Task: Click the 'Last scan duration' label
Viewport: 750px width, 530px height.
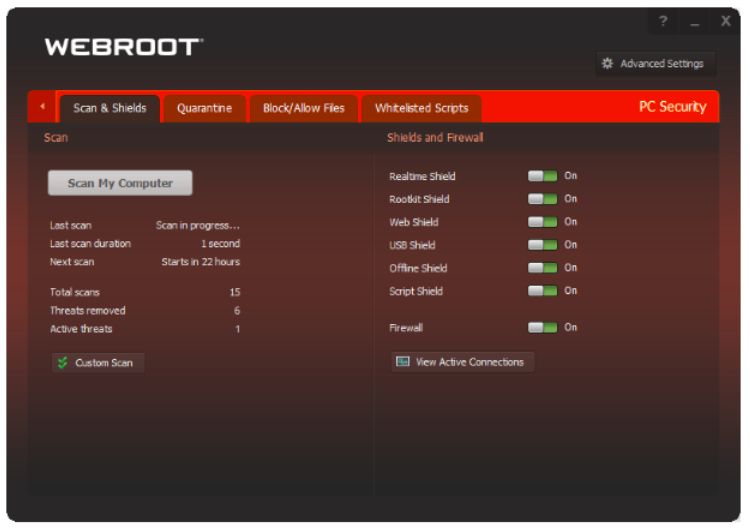Action: [x=90, y=244]
